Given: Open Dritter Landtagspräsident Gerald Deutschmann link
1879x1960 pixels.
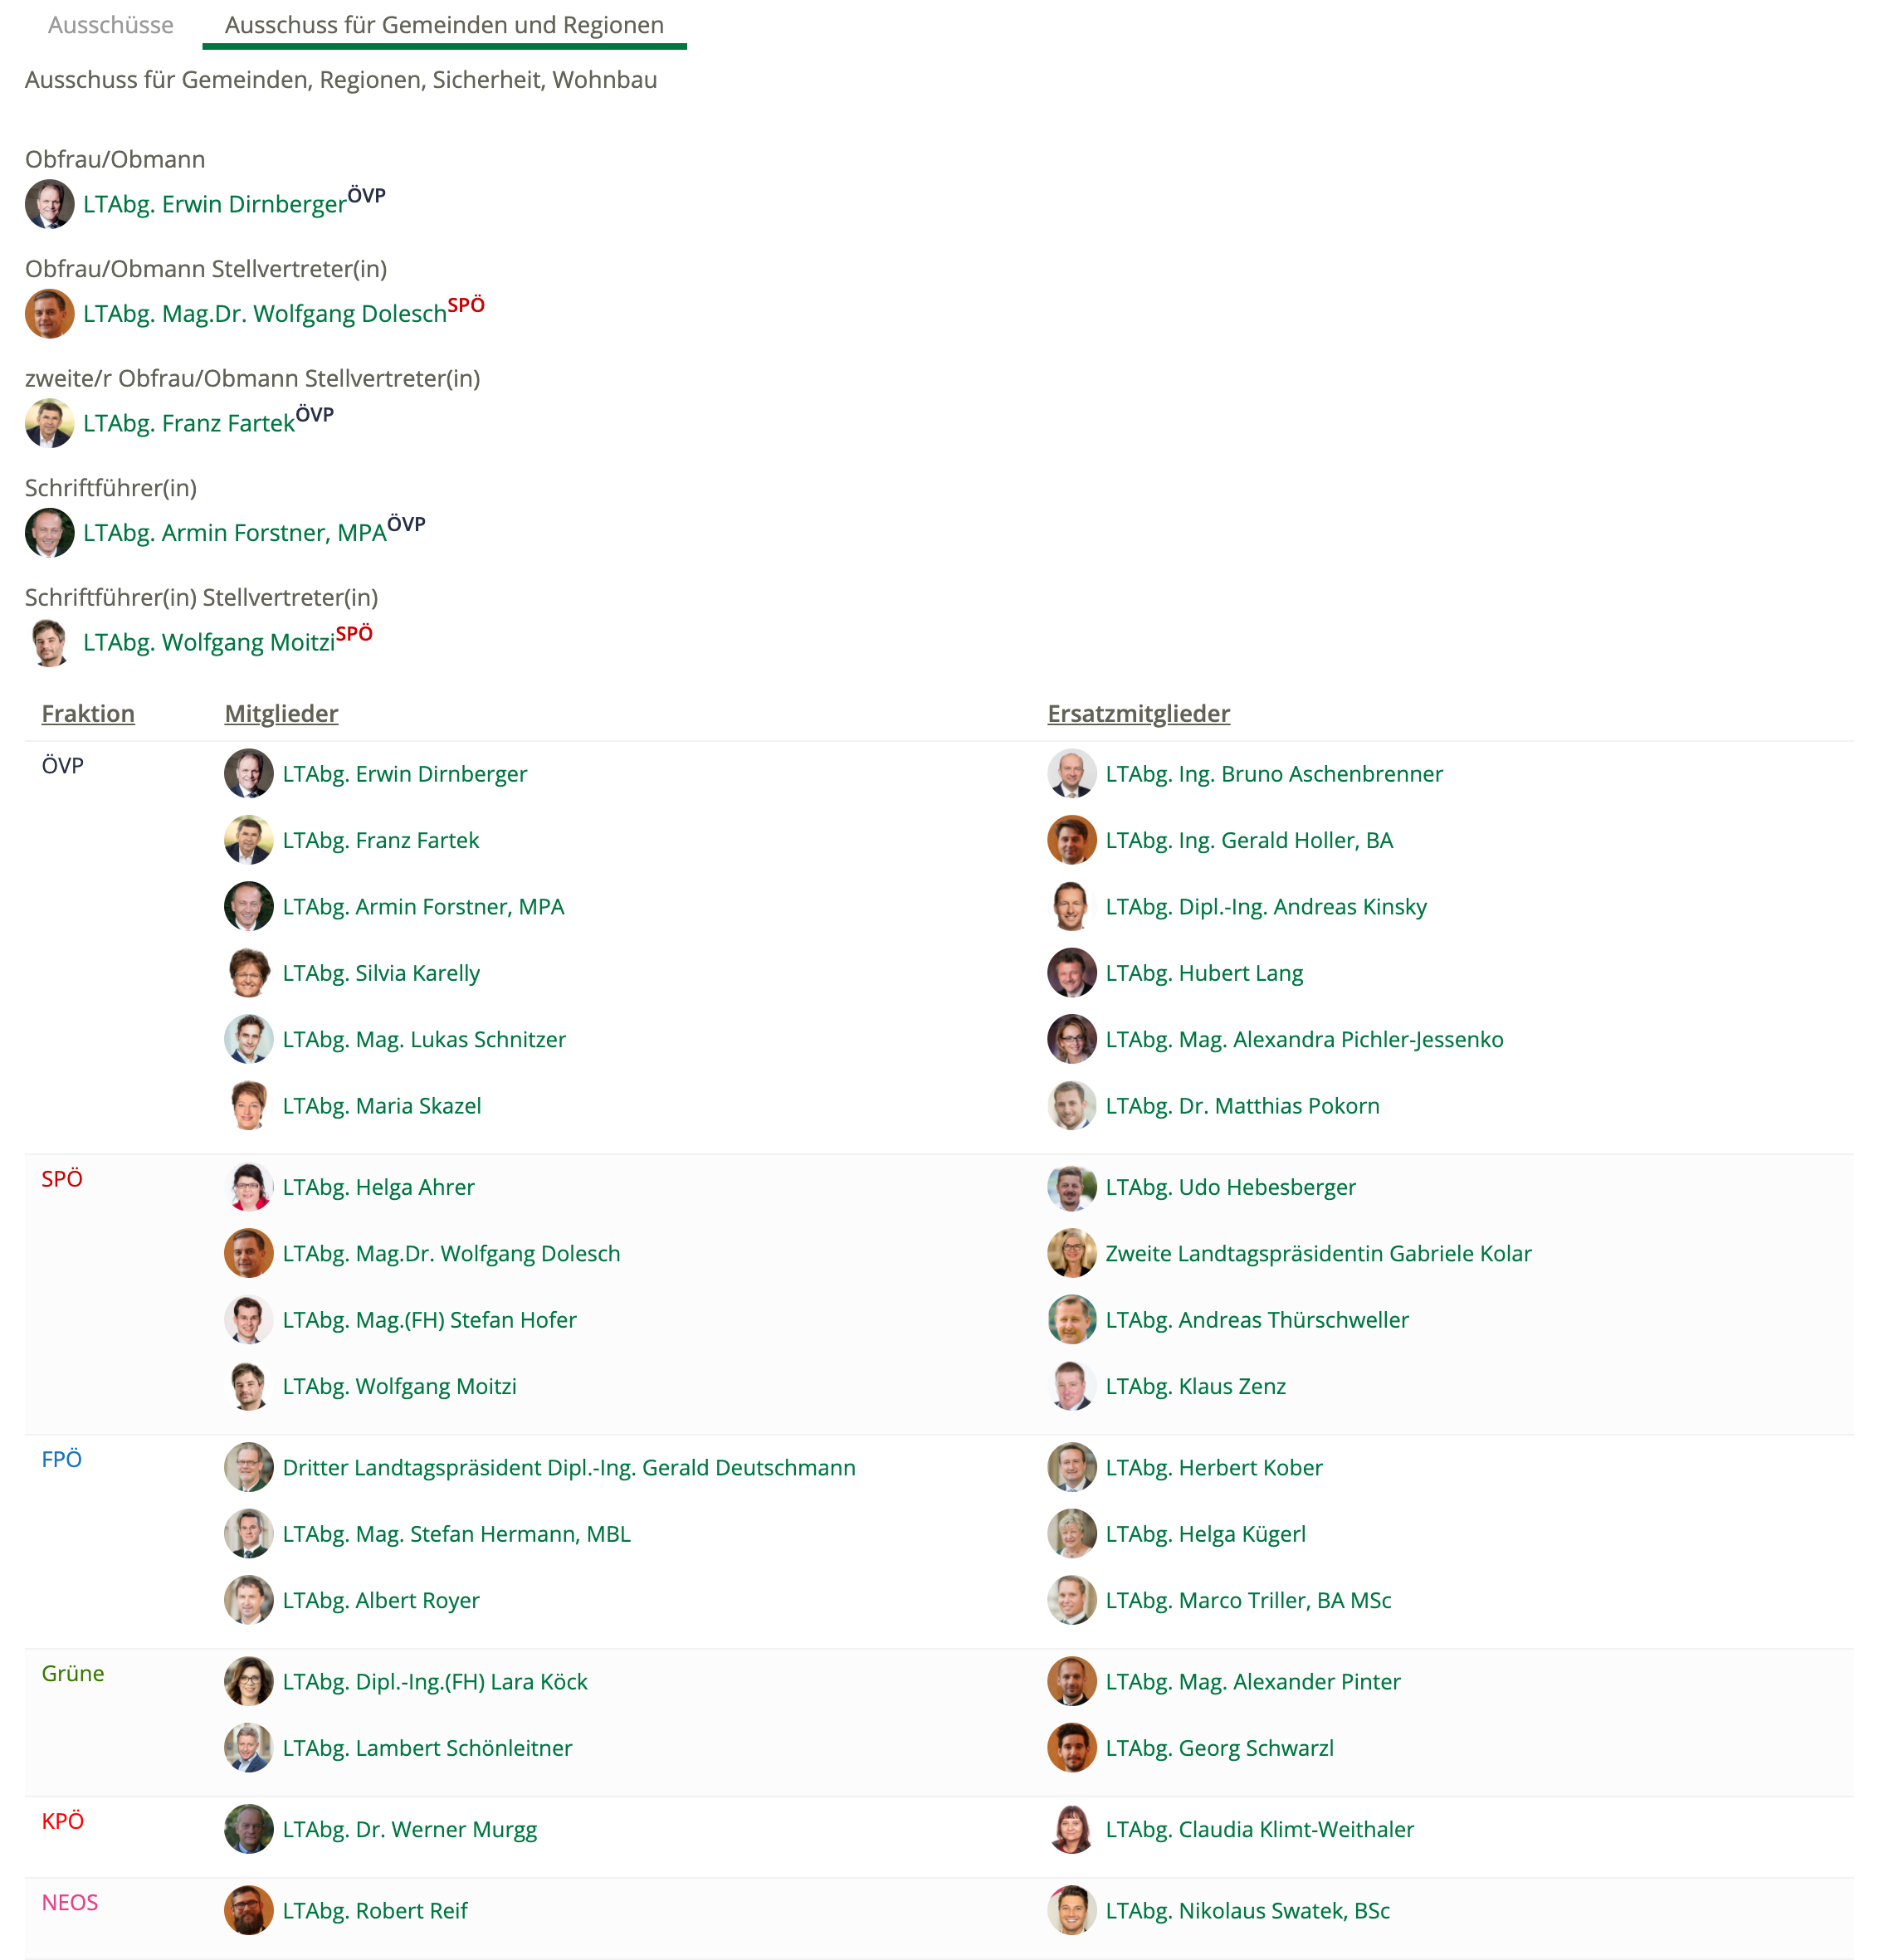Looking at the screenshot, I should click(x=569, y=1467).
